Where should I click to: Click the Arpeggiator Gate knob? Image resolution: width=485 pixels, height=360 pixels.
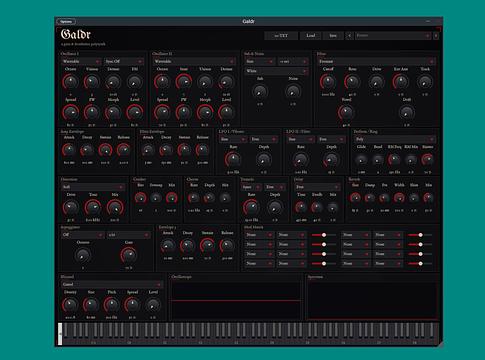coord(128,256)
